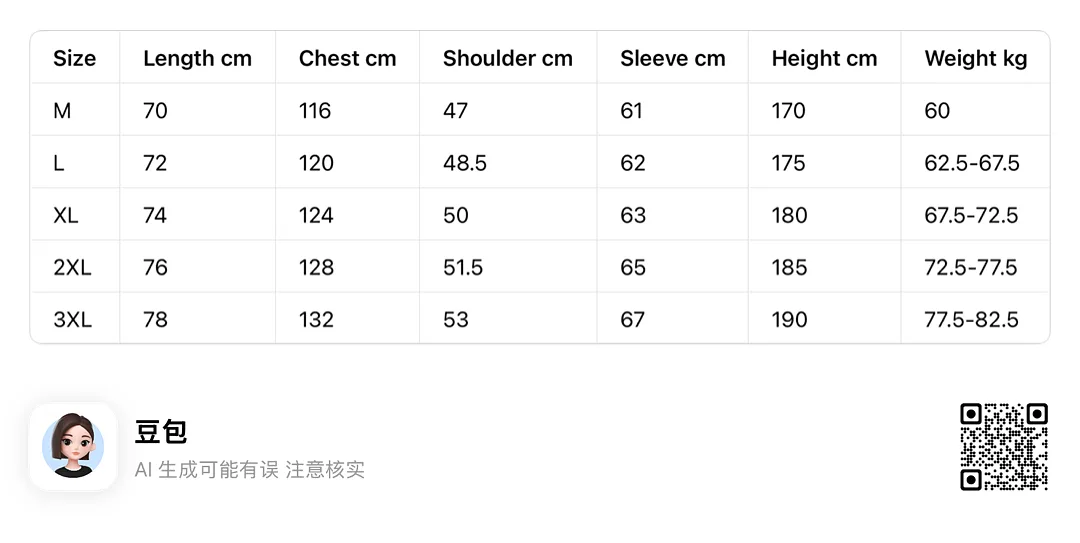Click the Chest cm column header
The height and width of the screenshot is (543, 1080).
tap(348, 59)
